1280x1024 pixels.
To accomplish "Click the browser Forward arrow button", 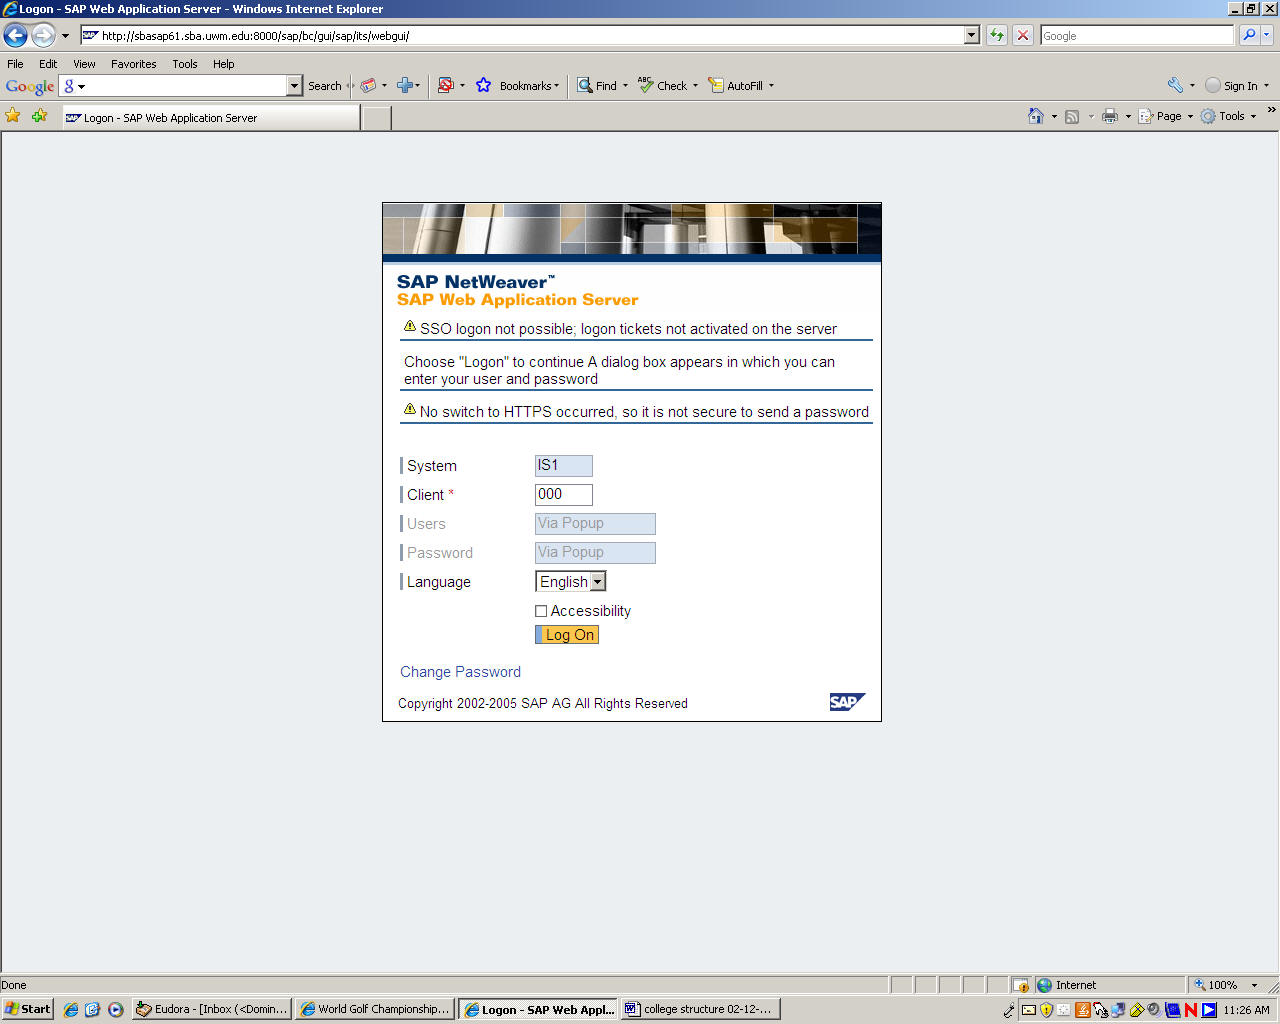I will click(x=43, y=36).
